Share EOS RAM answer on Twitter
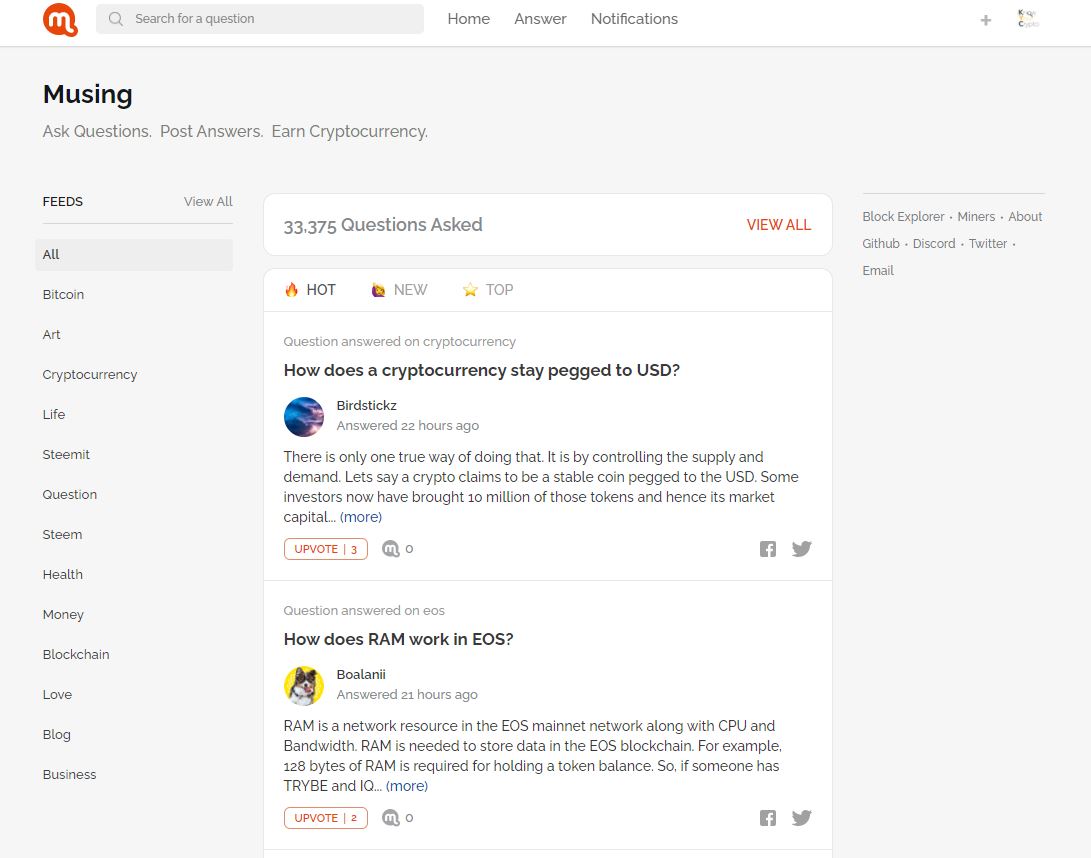This screenshot has width=1091, height=858. tap(802, 818)
